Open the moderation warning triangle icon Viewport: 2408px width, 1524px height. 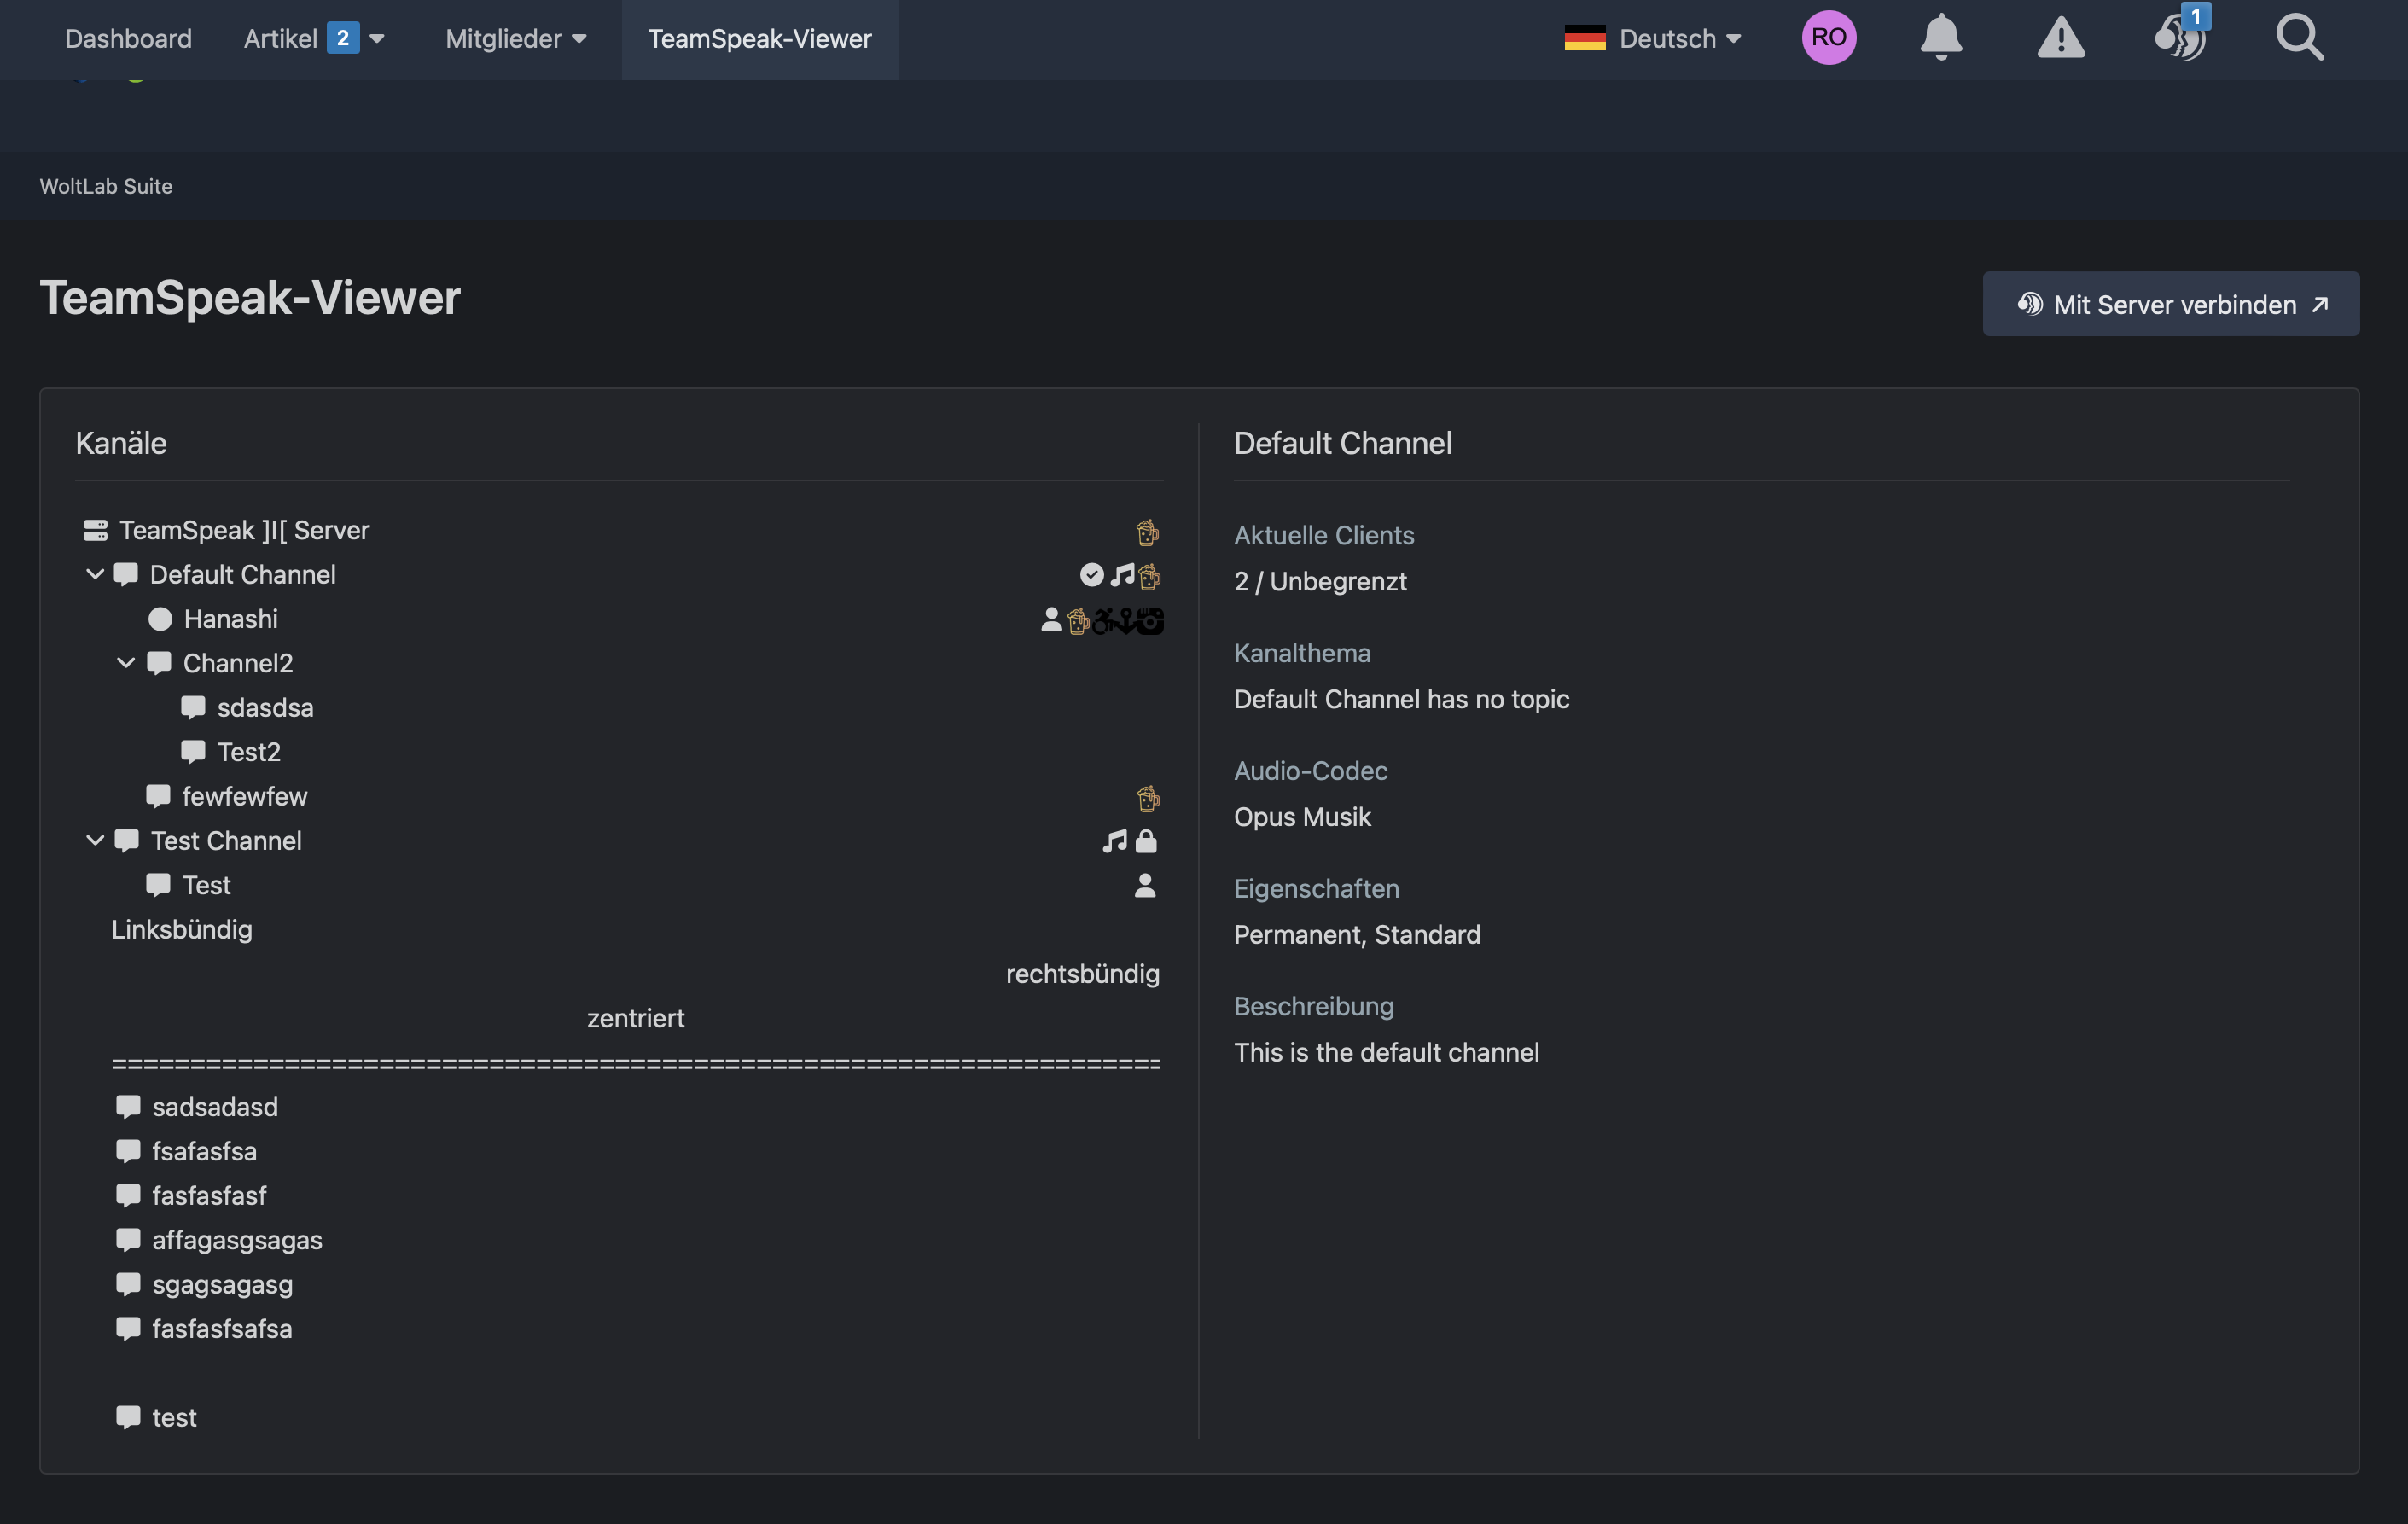(2060, 38)
